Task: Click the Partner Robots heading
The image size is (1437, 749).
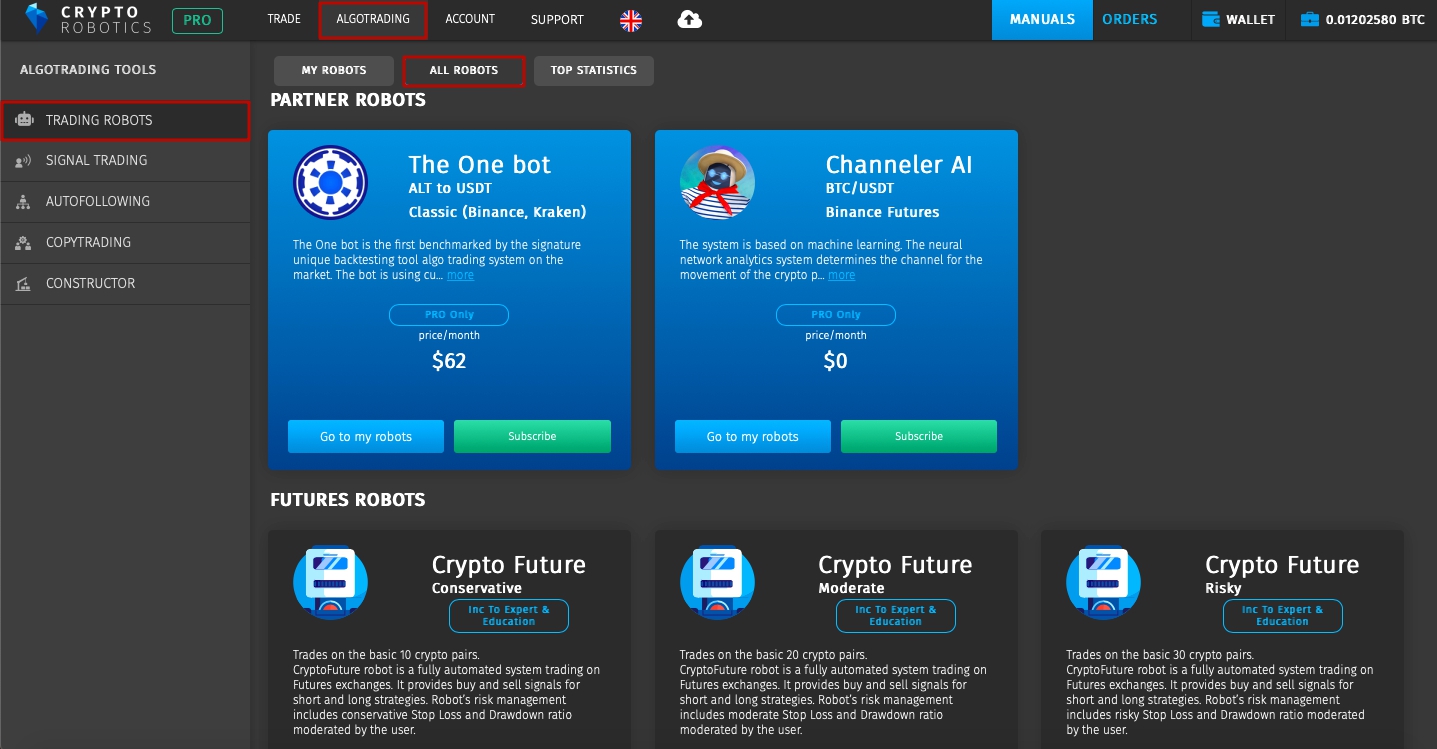Action: [348, 100]
